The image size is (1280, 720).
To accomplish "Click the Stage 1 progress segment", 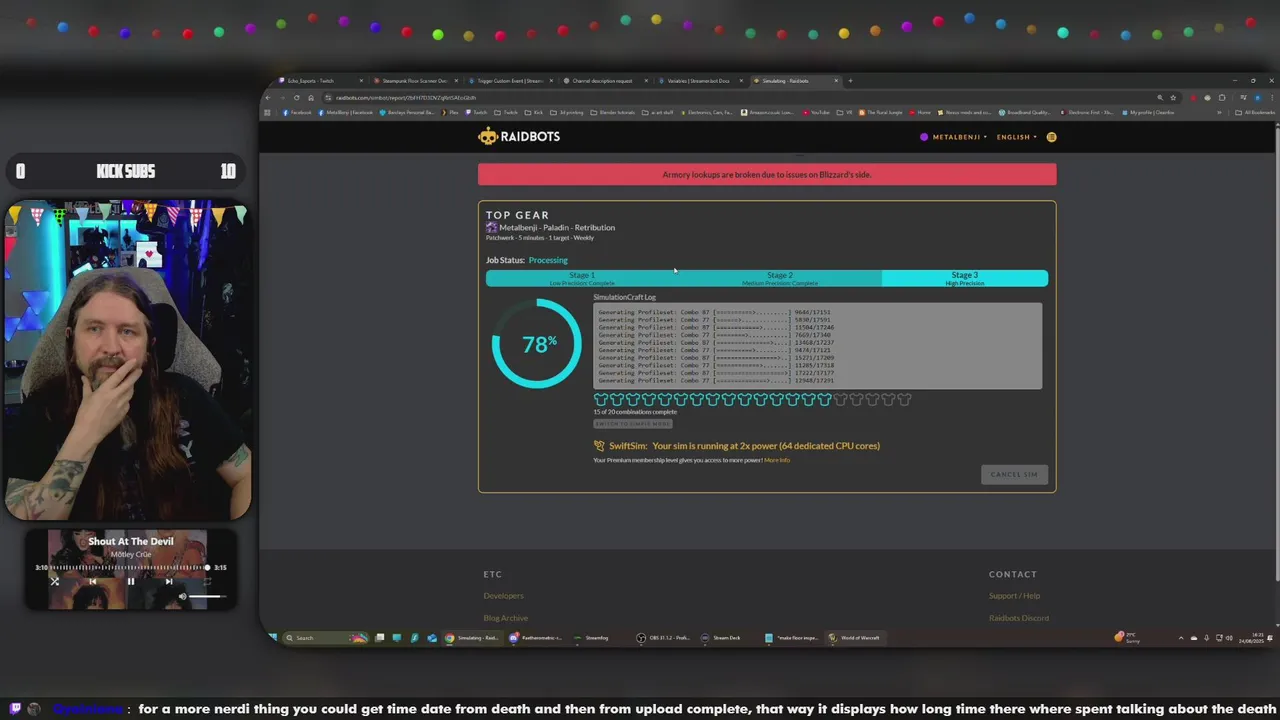I will coord(582,278).
